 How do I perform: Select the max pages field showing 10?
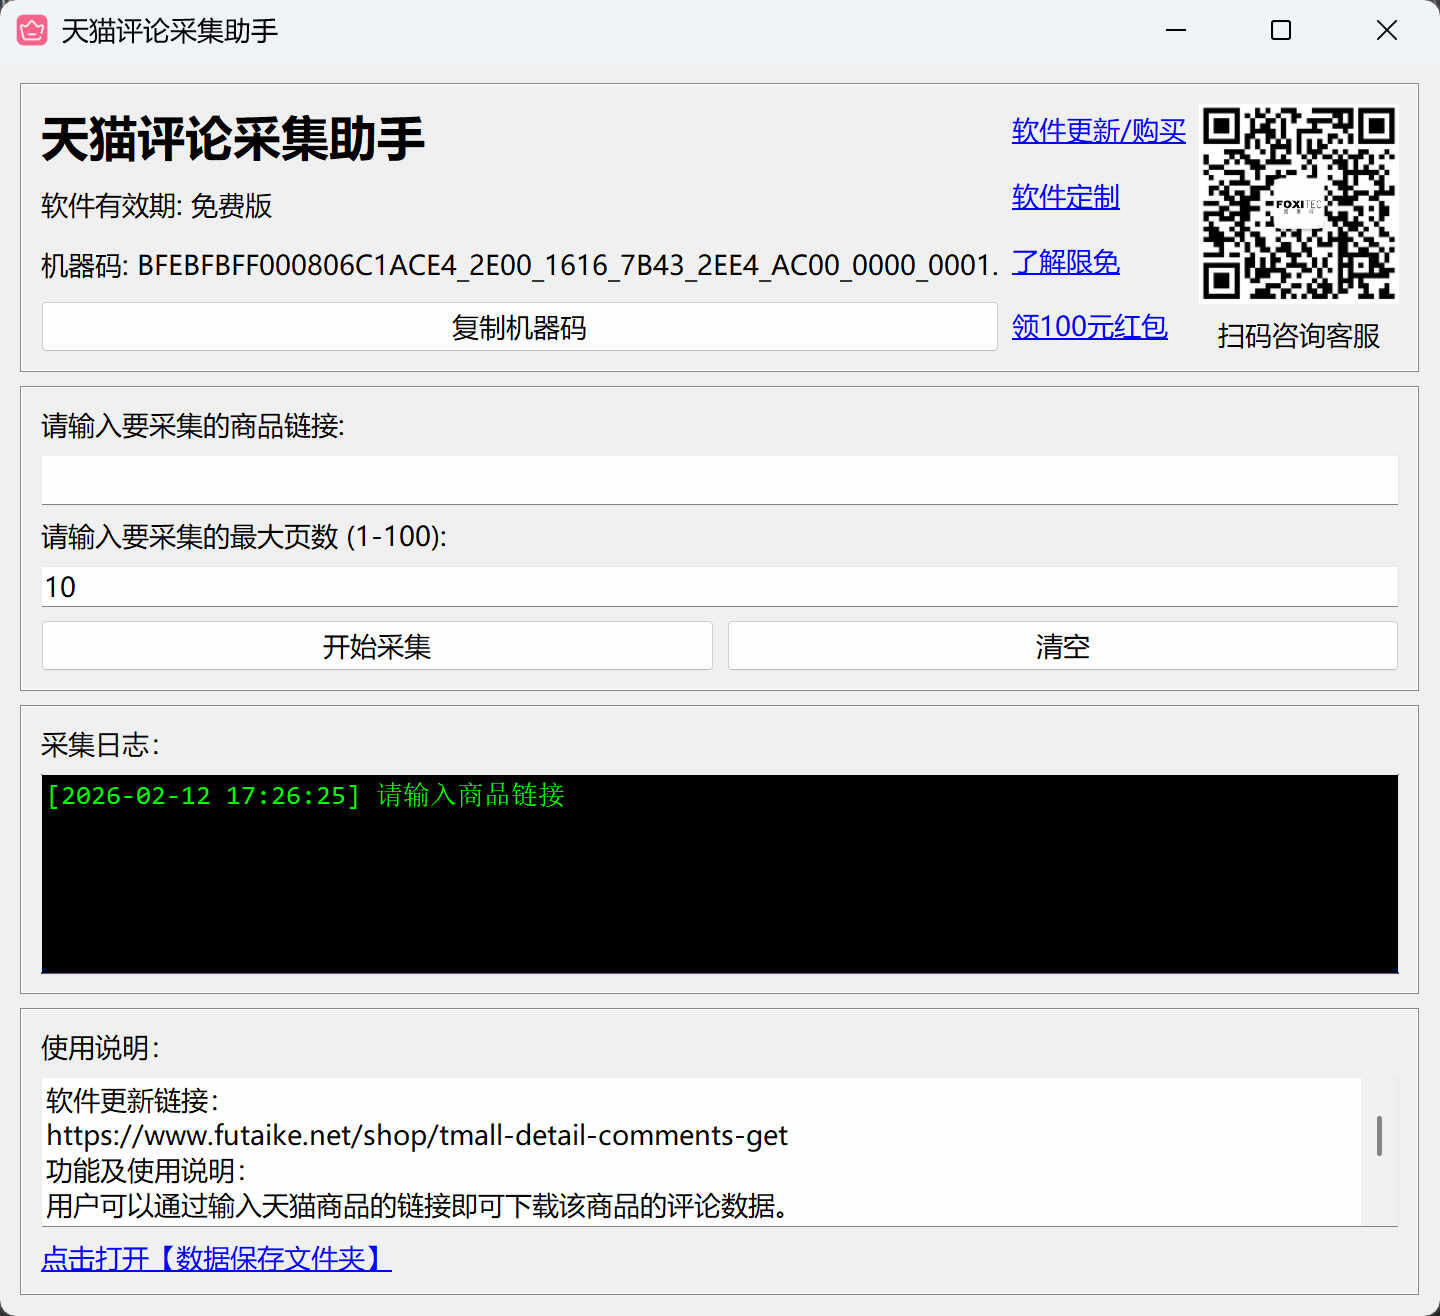pyautogui.click(x=718, y=587)
